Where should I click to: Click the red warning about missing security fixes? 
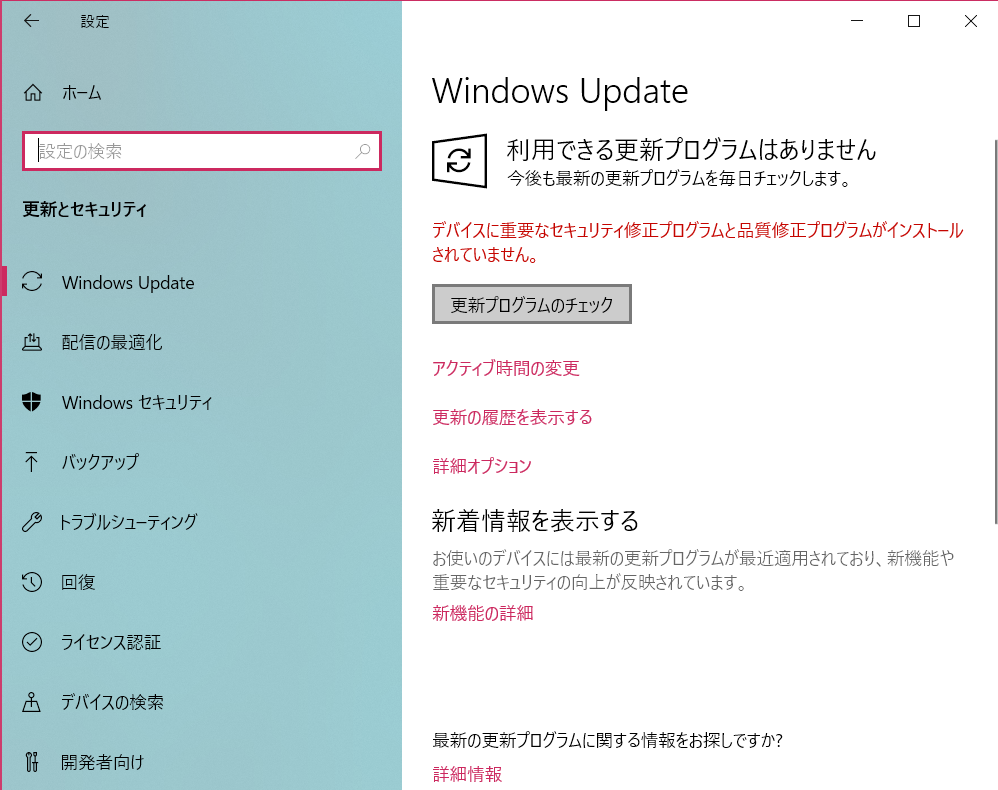click(698, 243)
